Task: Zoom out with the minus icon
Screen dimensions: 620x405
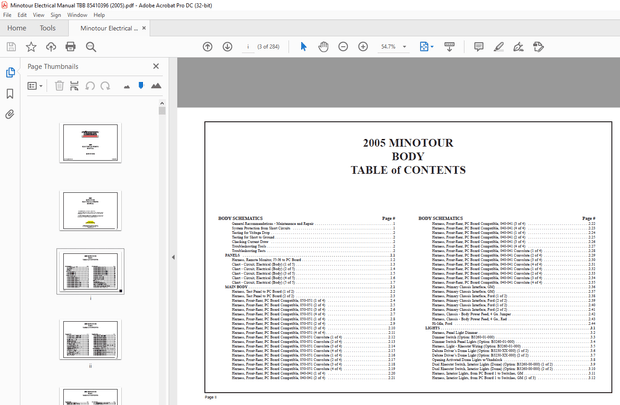Action: 343,47
